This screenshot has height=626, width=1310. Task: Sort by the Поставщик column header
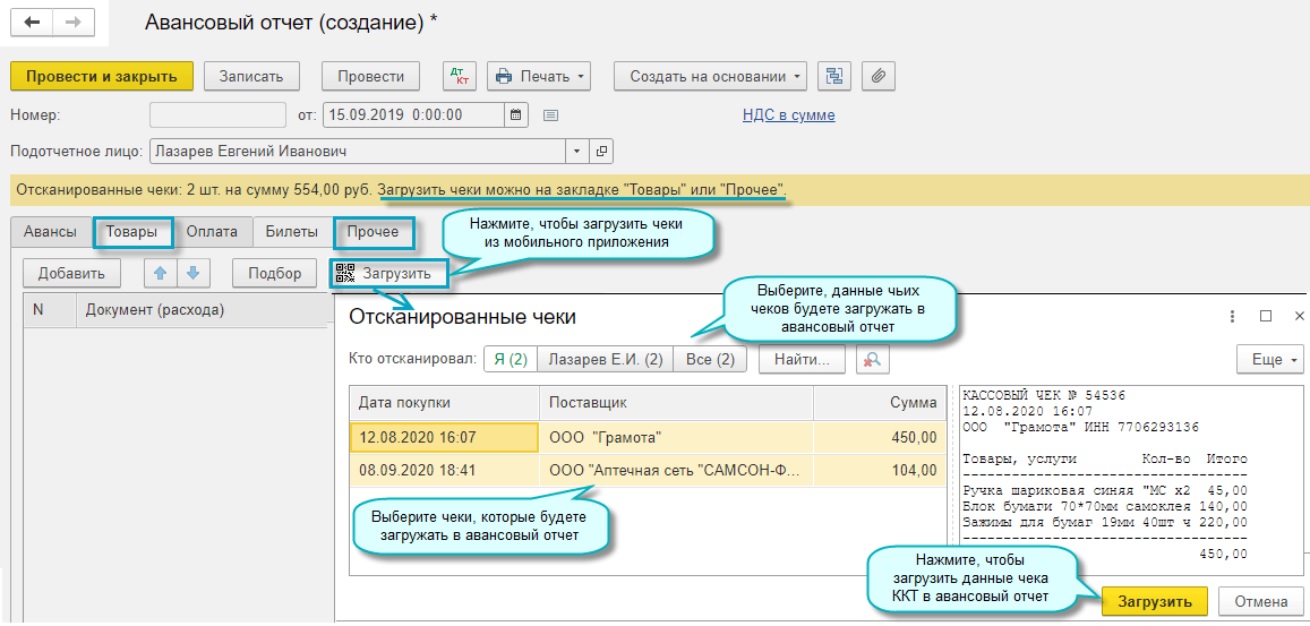(x=676, y=403)
